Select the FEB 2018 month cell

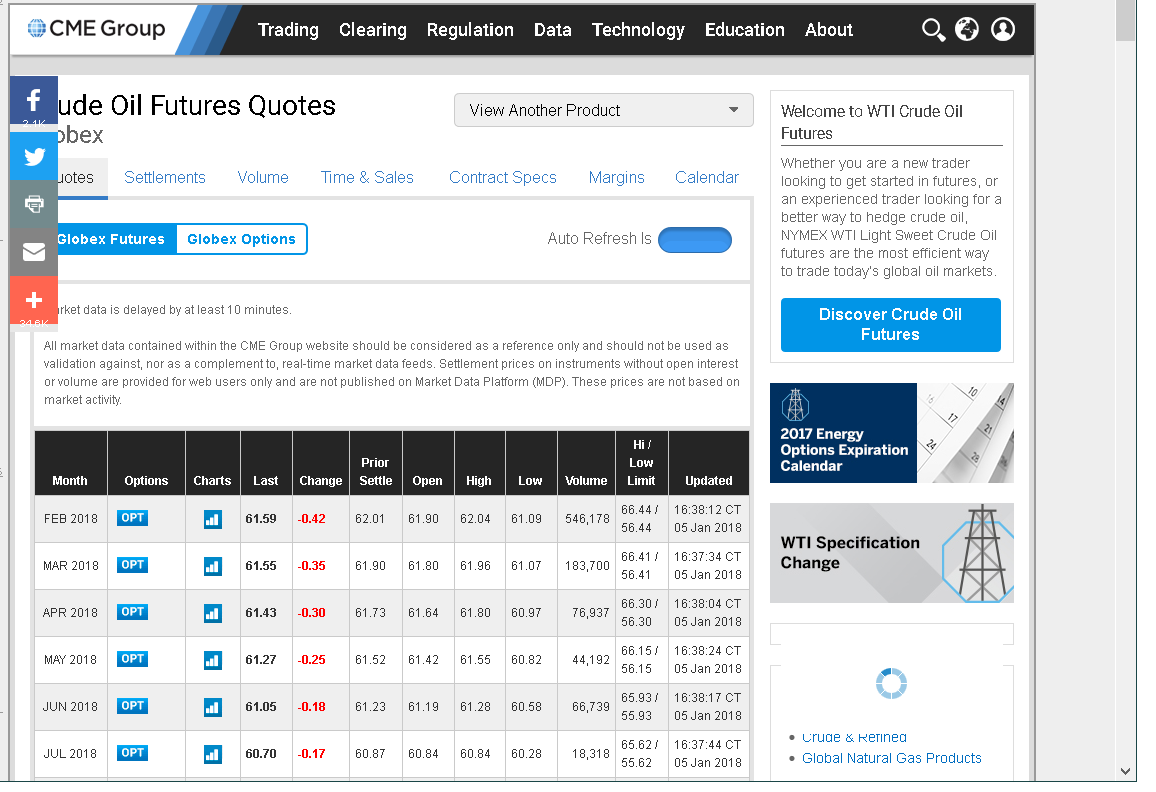tap(71, 518)
